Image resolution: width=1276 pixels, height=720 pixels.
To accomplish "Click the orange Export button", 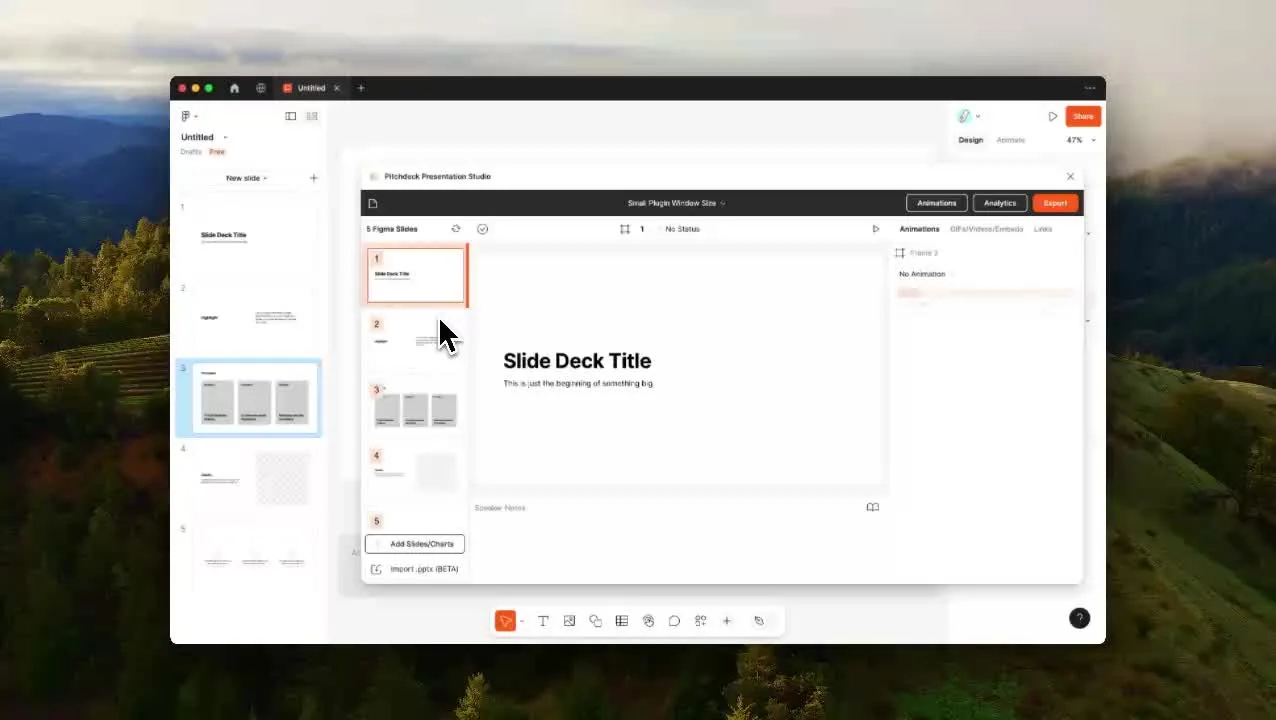I will [1055, 203].
